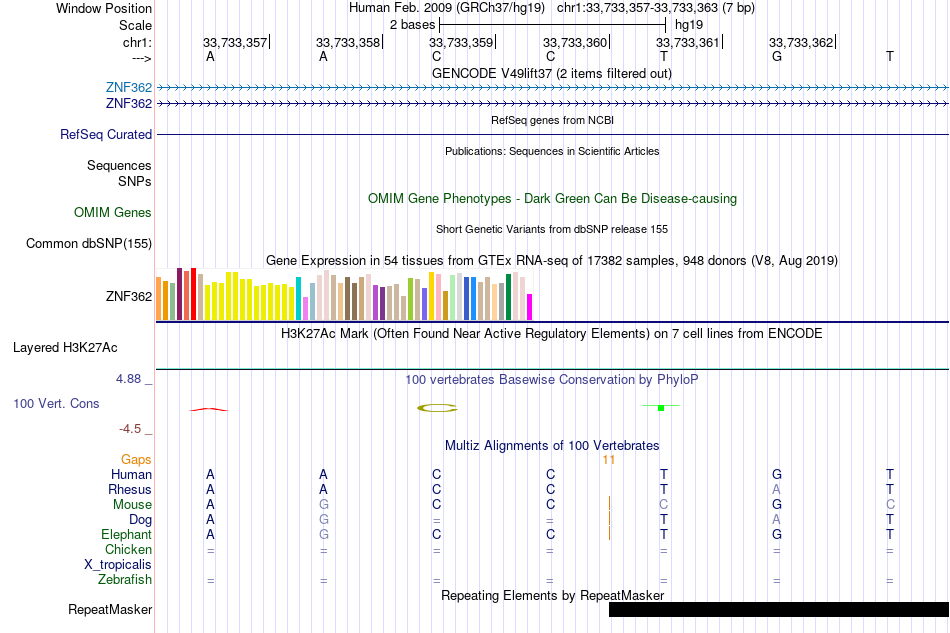Click the 4.88 PhyloP upper scale value
This screenshot has width=950, height=633.
coord(128,379)
